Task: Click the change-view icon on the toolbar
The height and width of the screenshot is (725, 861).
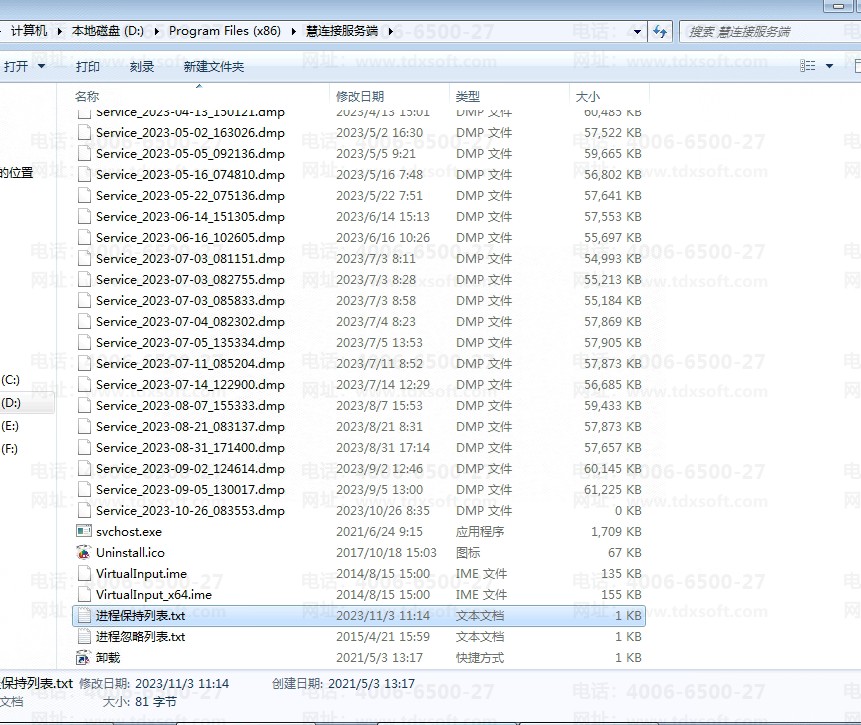Action: (x=808, y=65)
